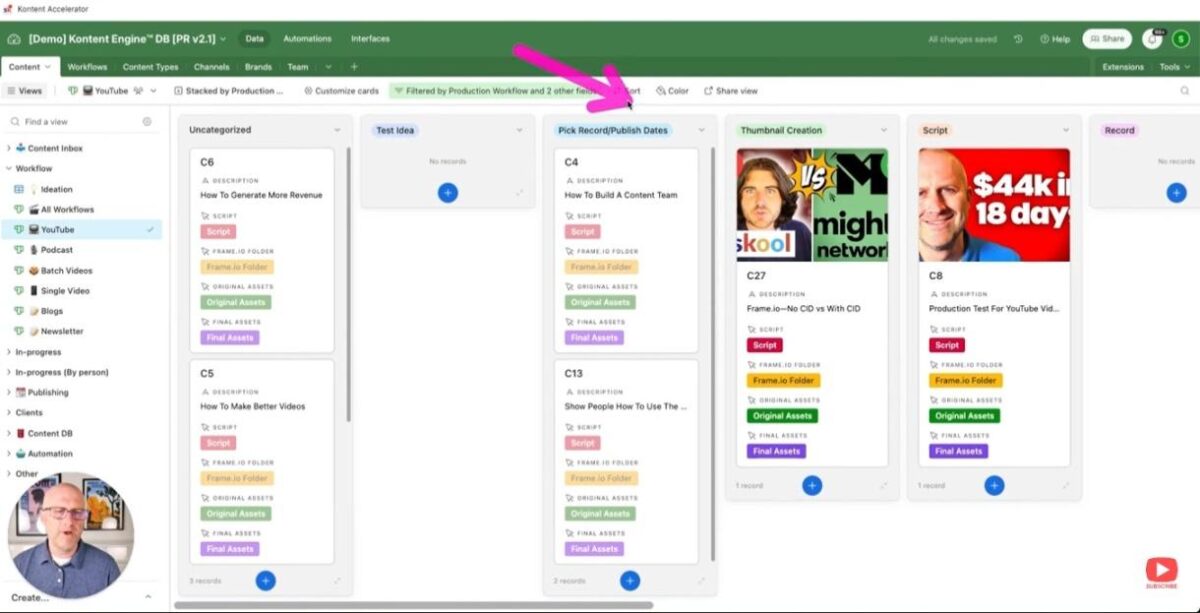Select the Batch Videos view

(x=63, y=270)
